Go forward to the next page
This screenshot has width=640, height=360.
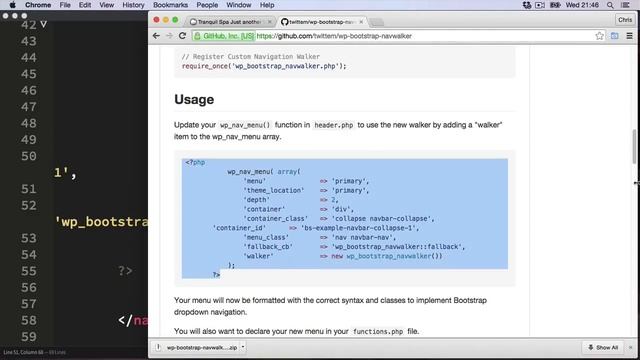[x=169, y=36]
